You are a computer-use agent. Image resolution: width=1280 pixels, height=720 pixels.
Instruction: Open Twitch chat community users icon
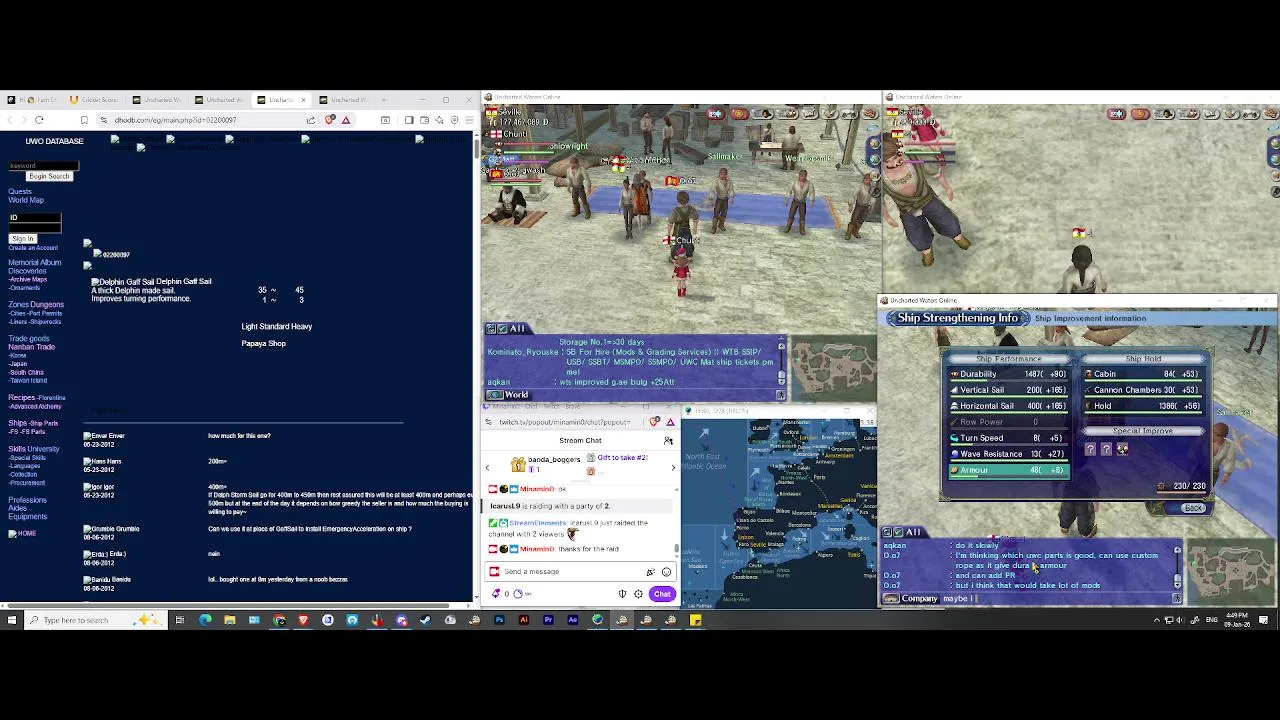click(x=668, y=441)
